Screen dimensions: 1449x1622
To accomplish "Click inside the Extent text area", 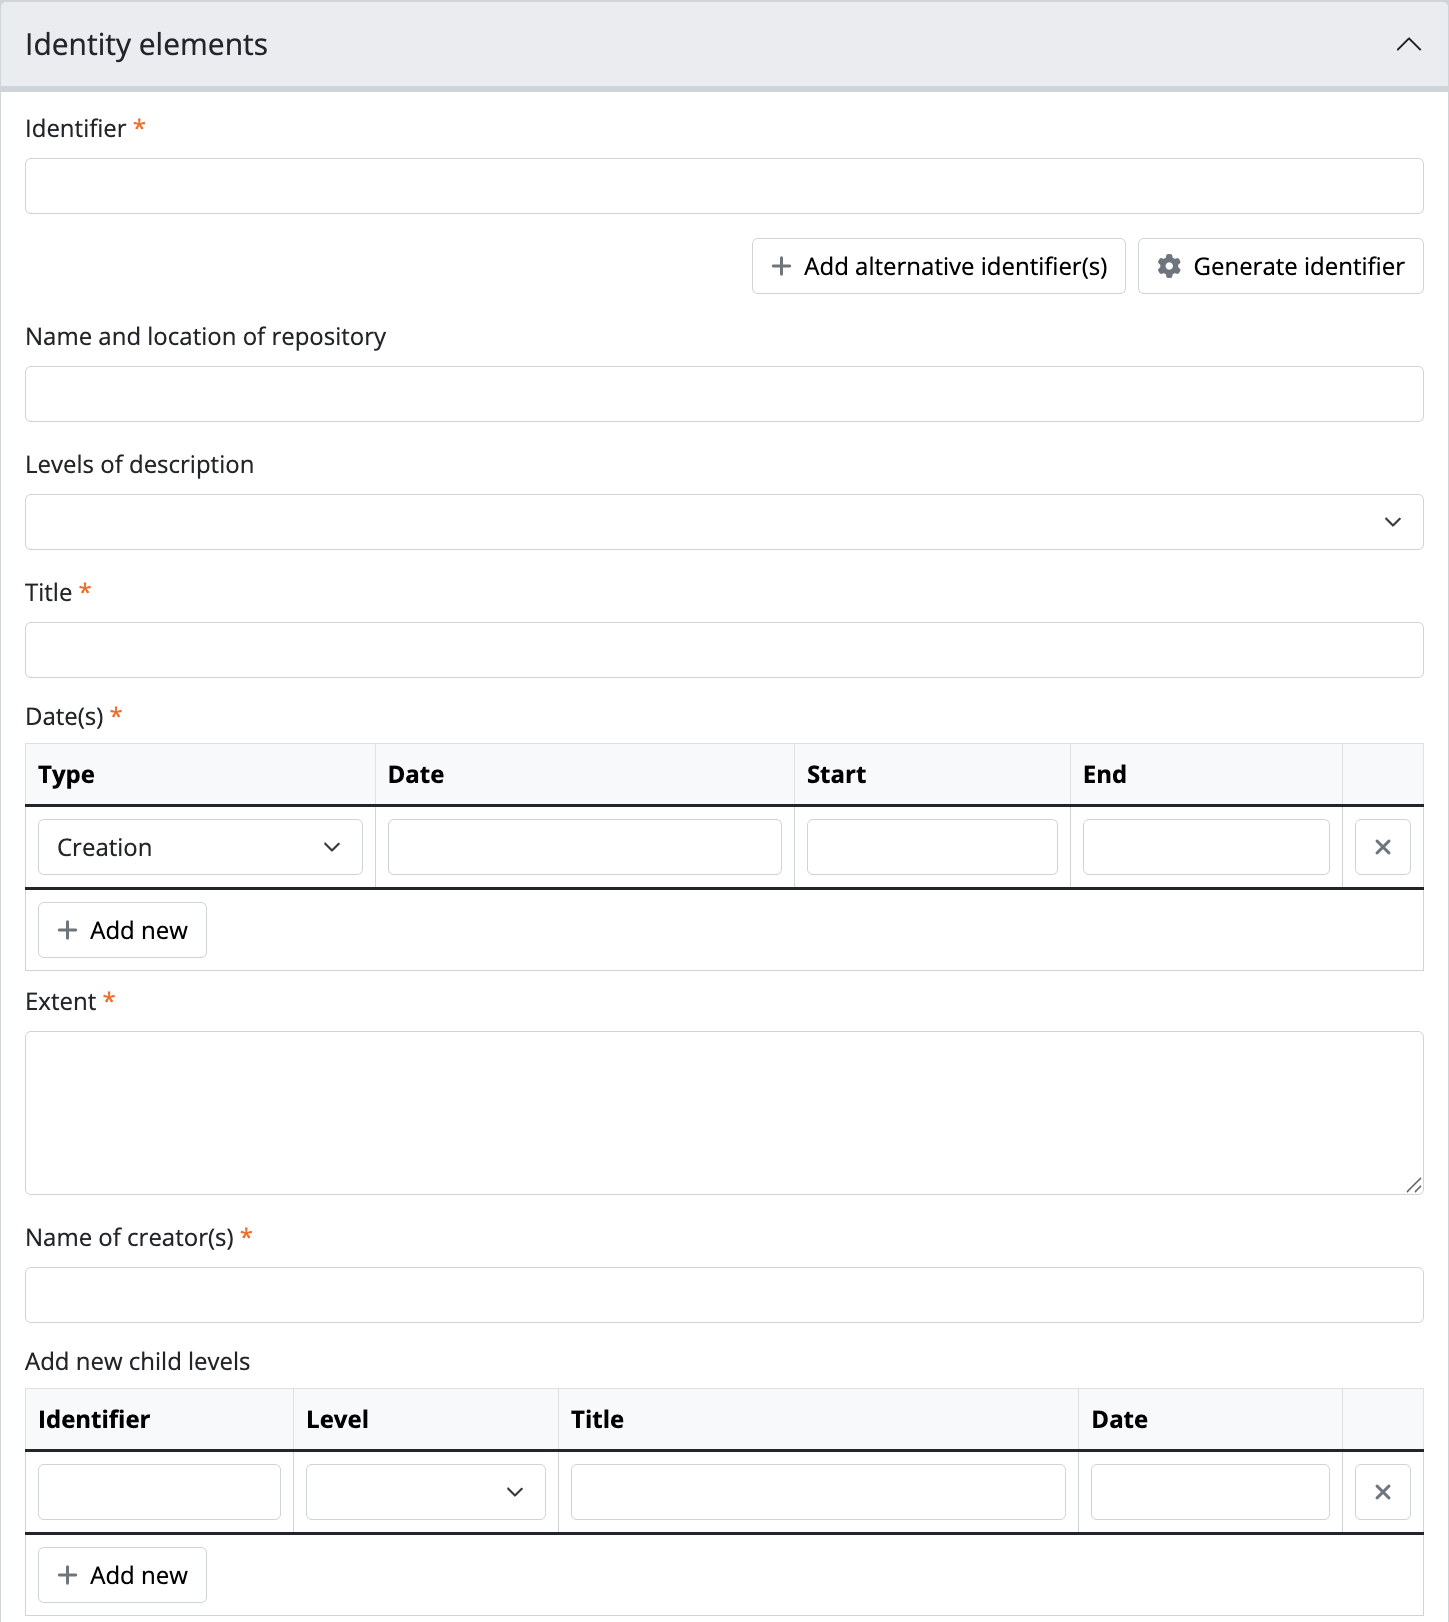I will click(724, 1112).
